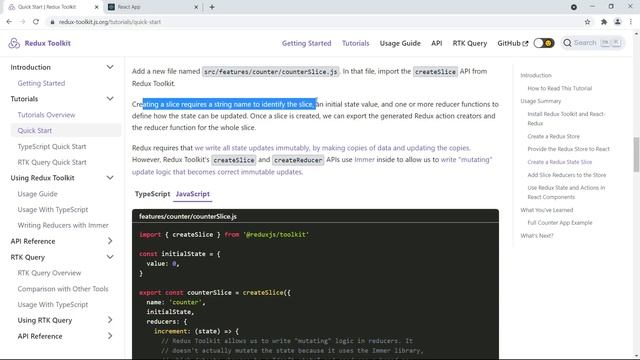
Task: Expand the nested API Reference under RTK Query
Action: [110, 336]
